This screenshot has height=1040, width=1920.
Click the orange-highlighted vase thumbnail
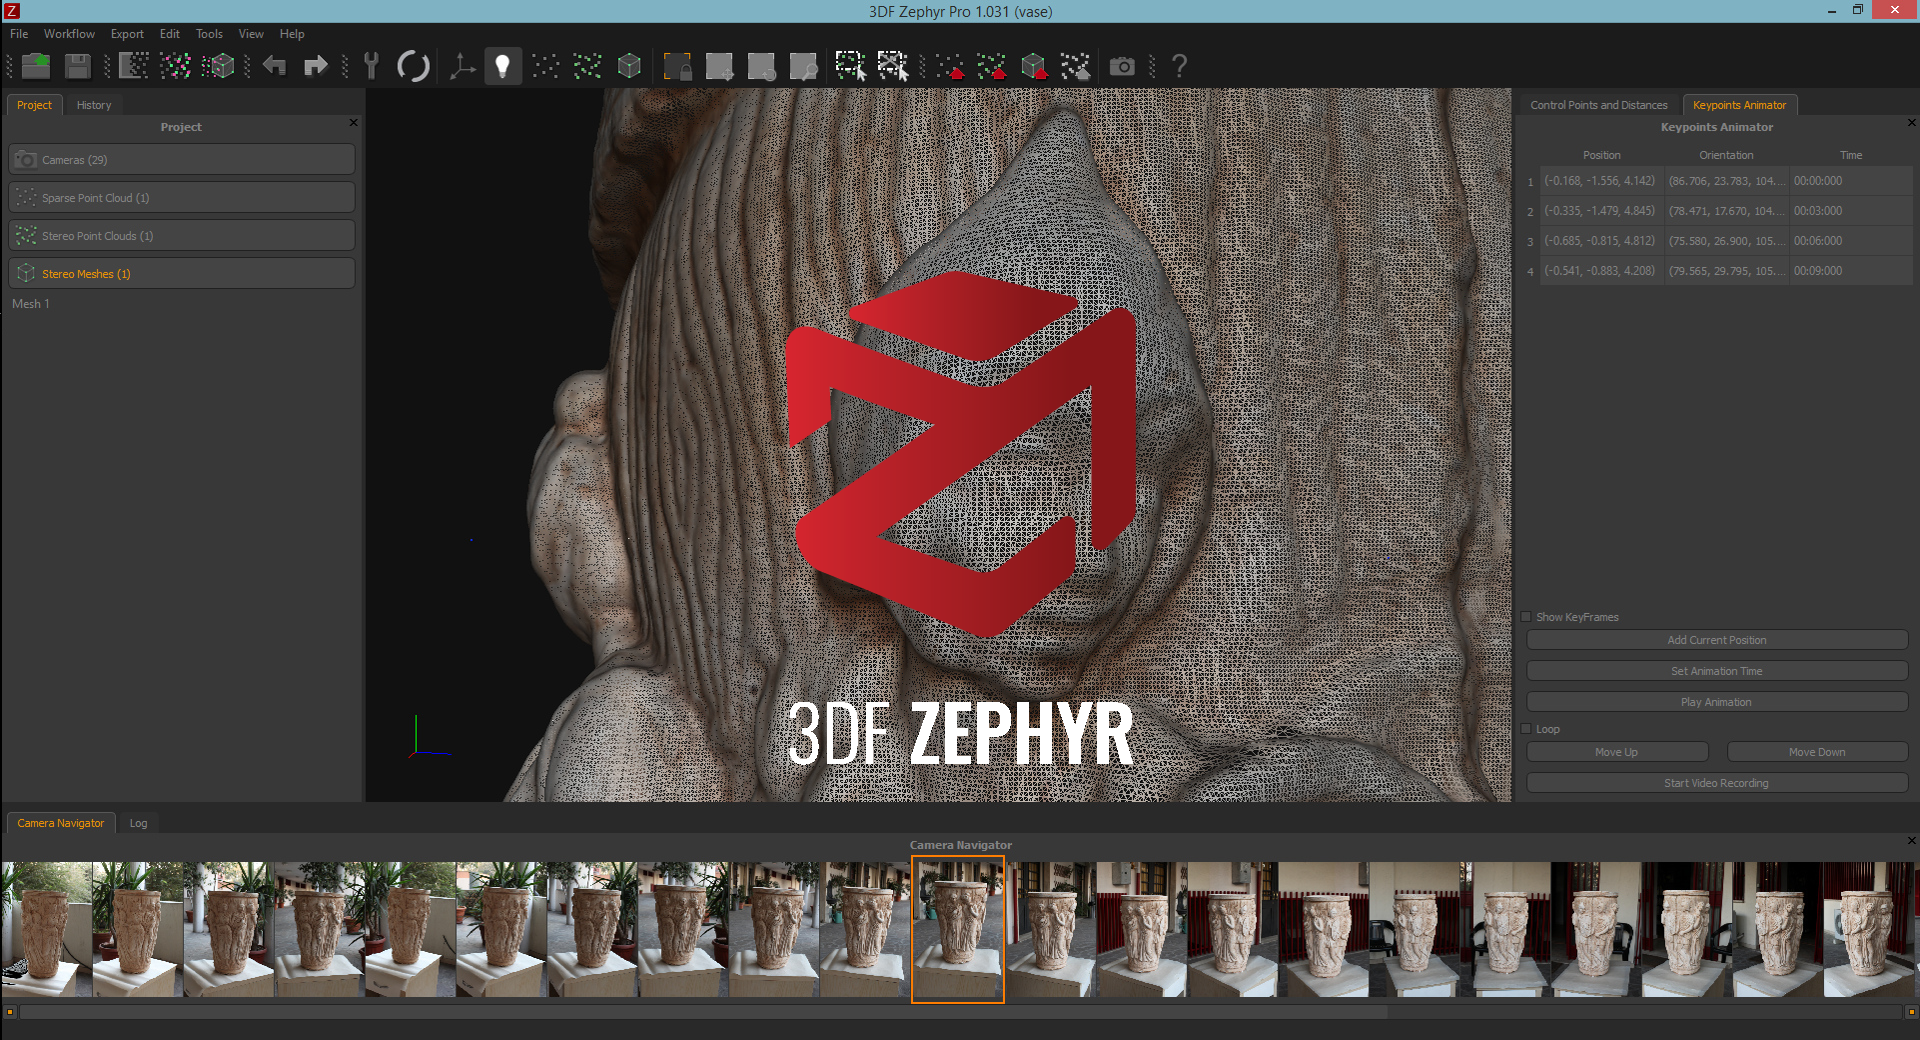pos(958,929)
